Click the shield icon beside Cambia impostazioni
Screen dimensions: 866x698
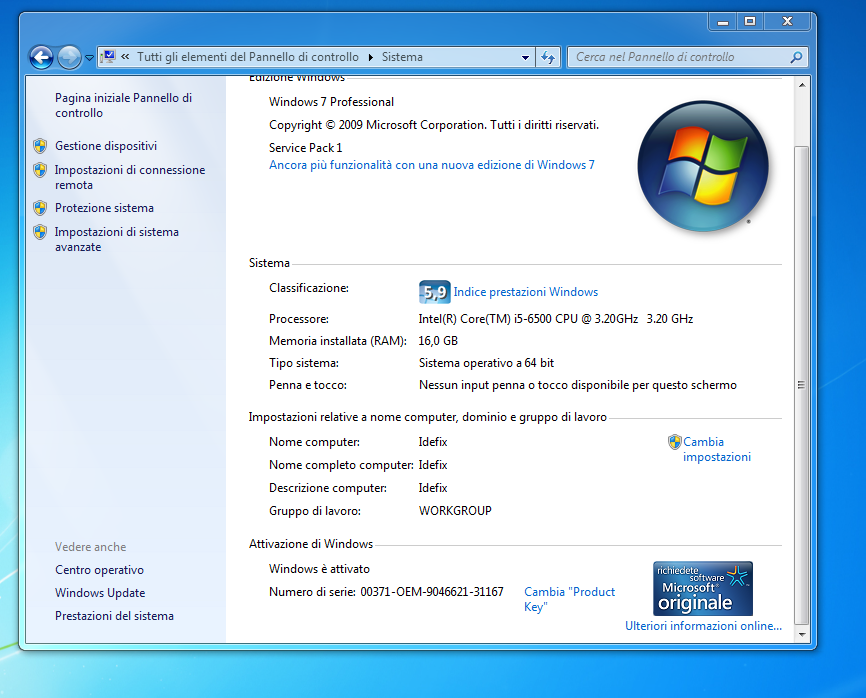tap(674, 442)
